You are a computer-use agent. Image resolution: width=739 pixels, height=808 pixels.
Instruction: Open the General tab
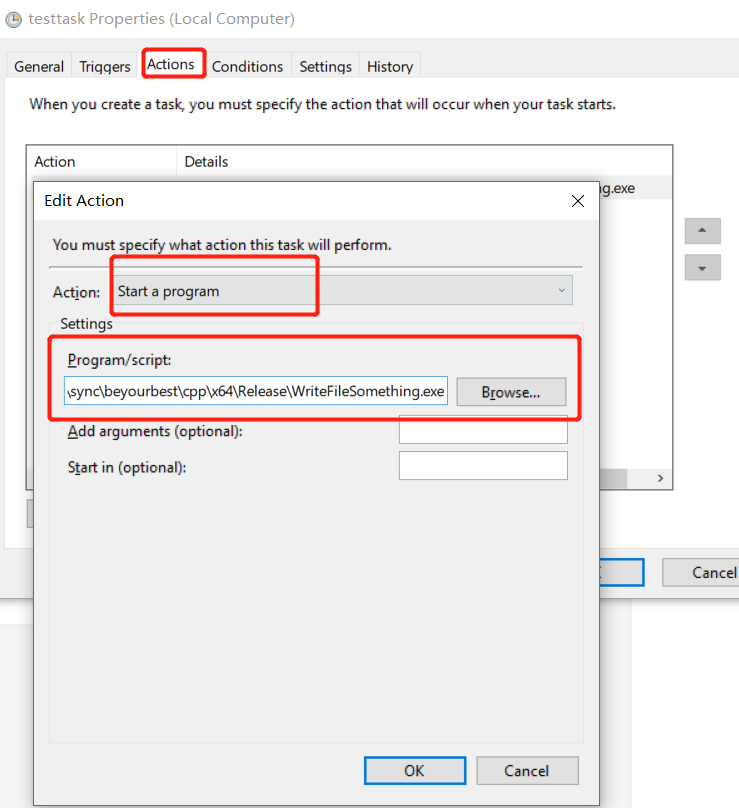(39, 66)
